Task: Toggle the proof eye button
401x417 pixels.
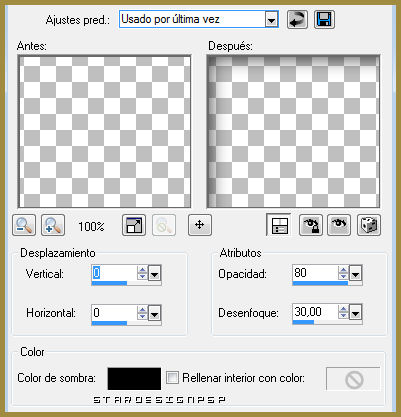Action: click(339, 226)
